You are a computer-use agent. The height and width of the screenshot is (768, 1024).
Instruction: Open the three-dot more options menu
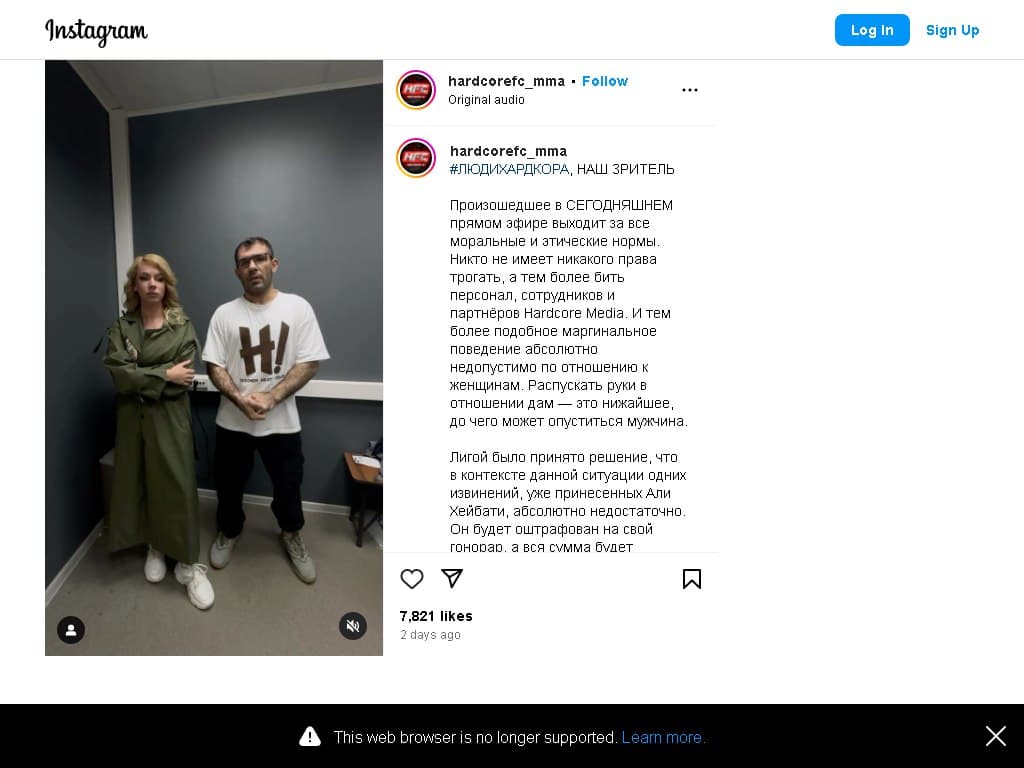click(690, 90)
